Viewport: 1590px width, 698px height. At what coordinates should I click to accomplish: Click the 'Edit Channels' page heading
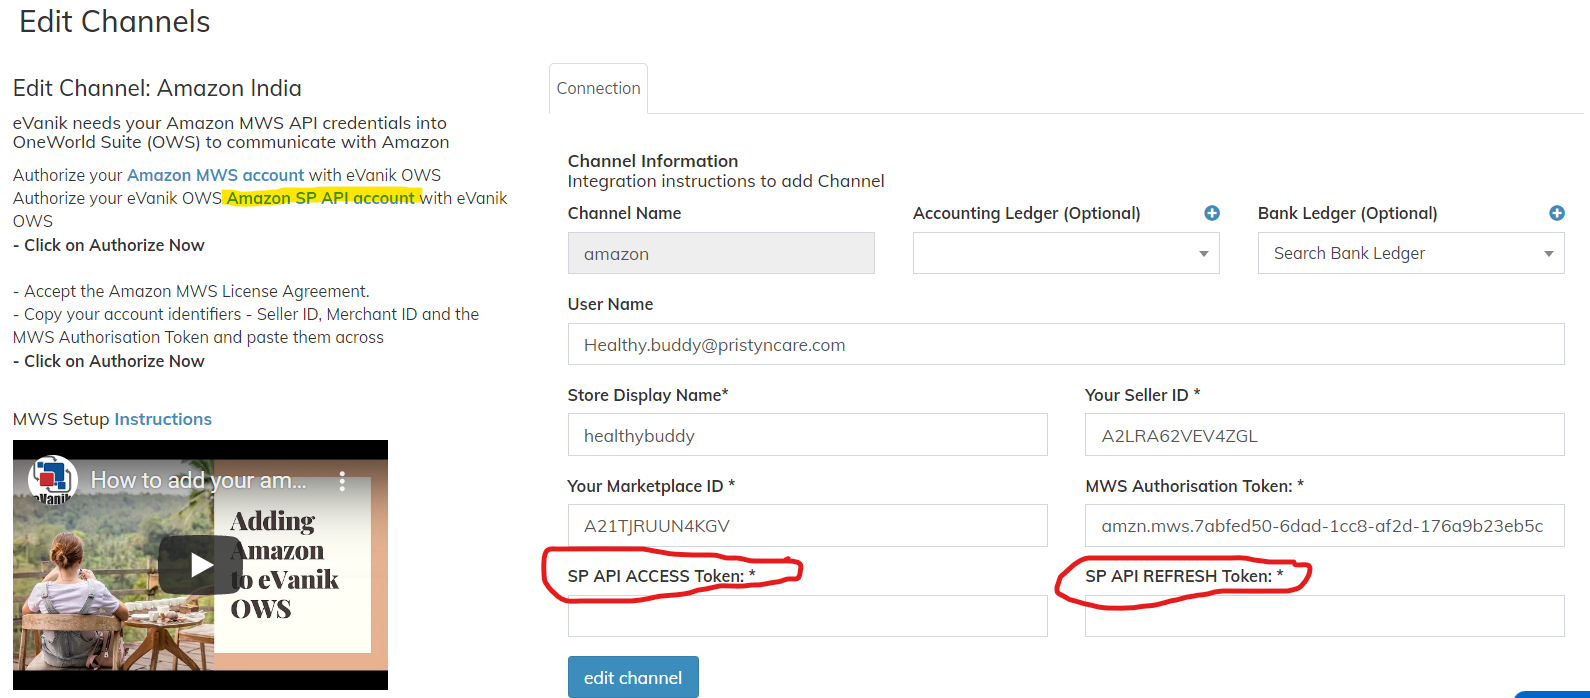coord(115,22)
